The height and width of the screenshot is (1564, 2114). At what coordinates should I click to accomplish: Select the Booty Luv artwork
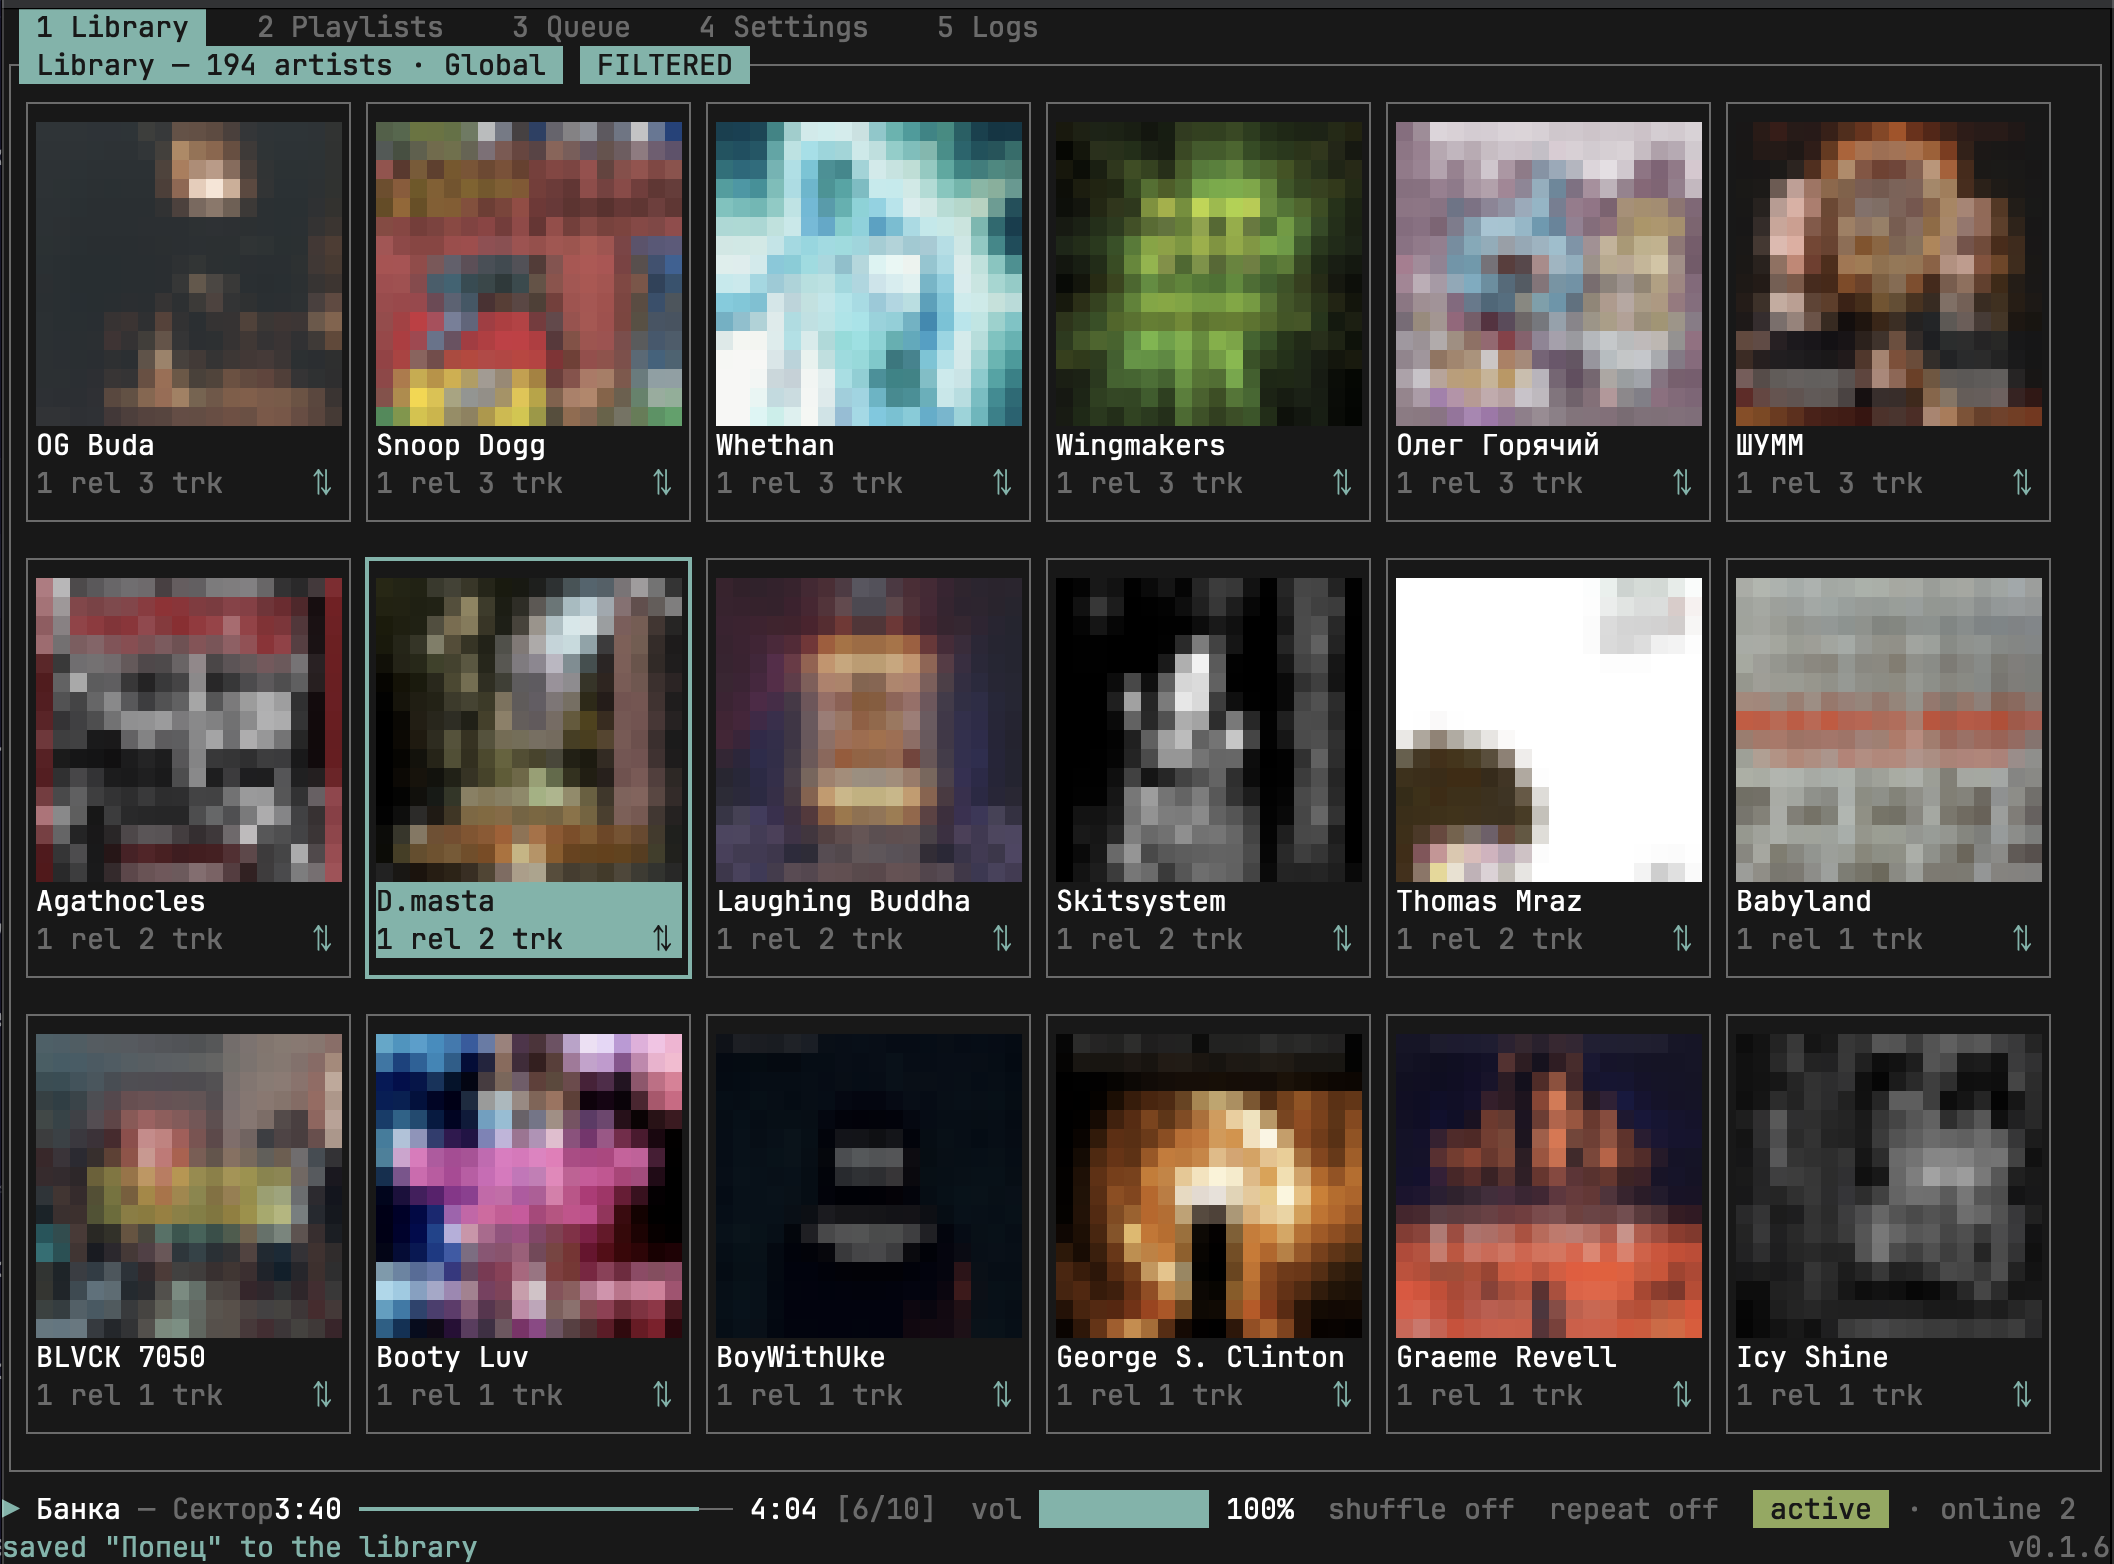tap(529, 1186)
